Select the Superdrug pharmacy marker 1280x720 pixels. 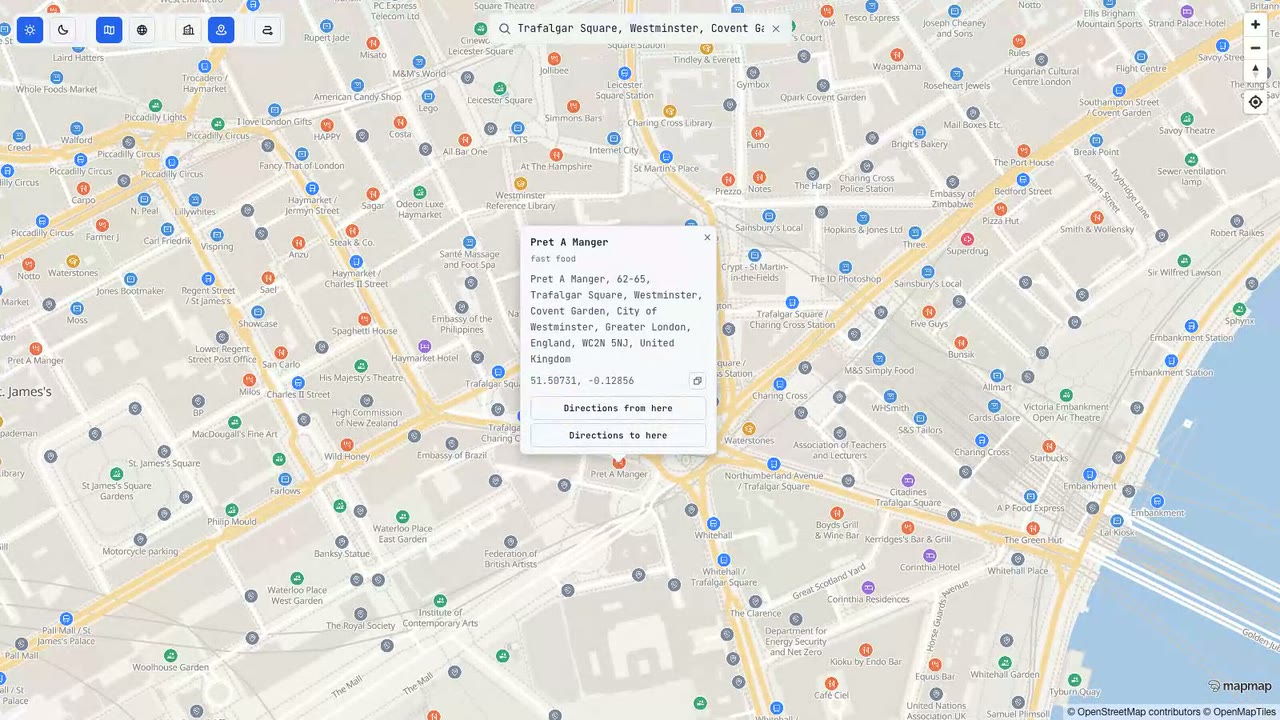click(967, 239)
